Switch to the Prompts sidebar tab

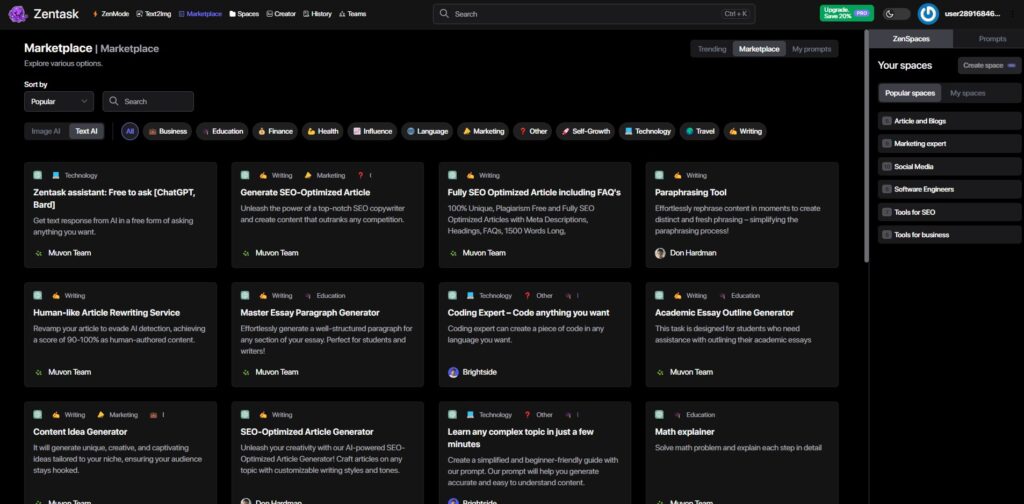pos(992,39)
